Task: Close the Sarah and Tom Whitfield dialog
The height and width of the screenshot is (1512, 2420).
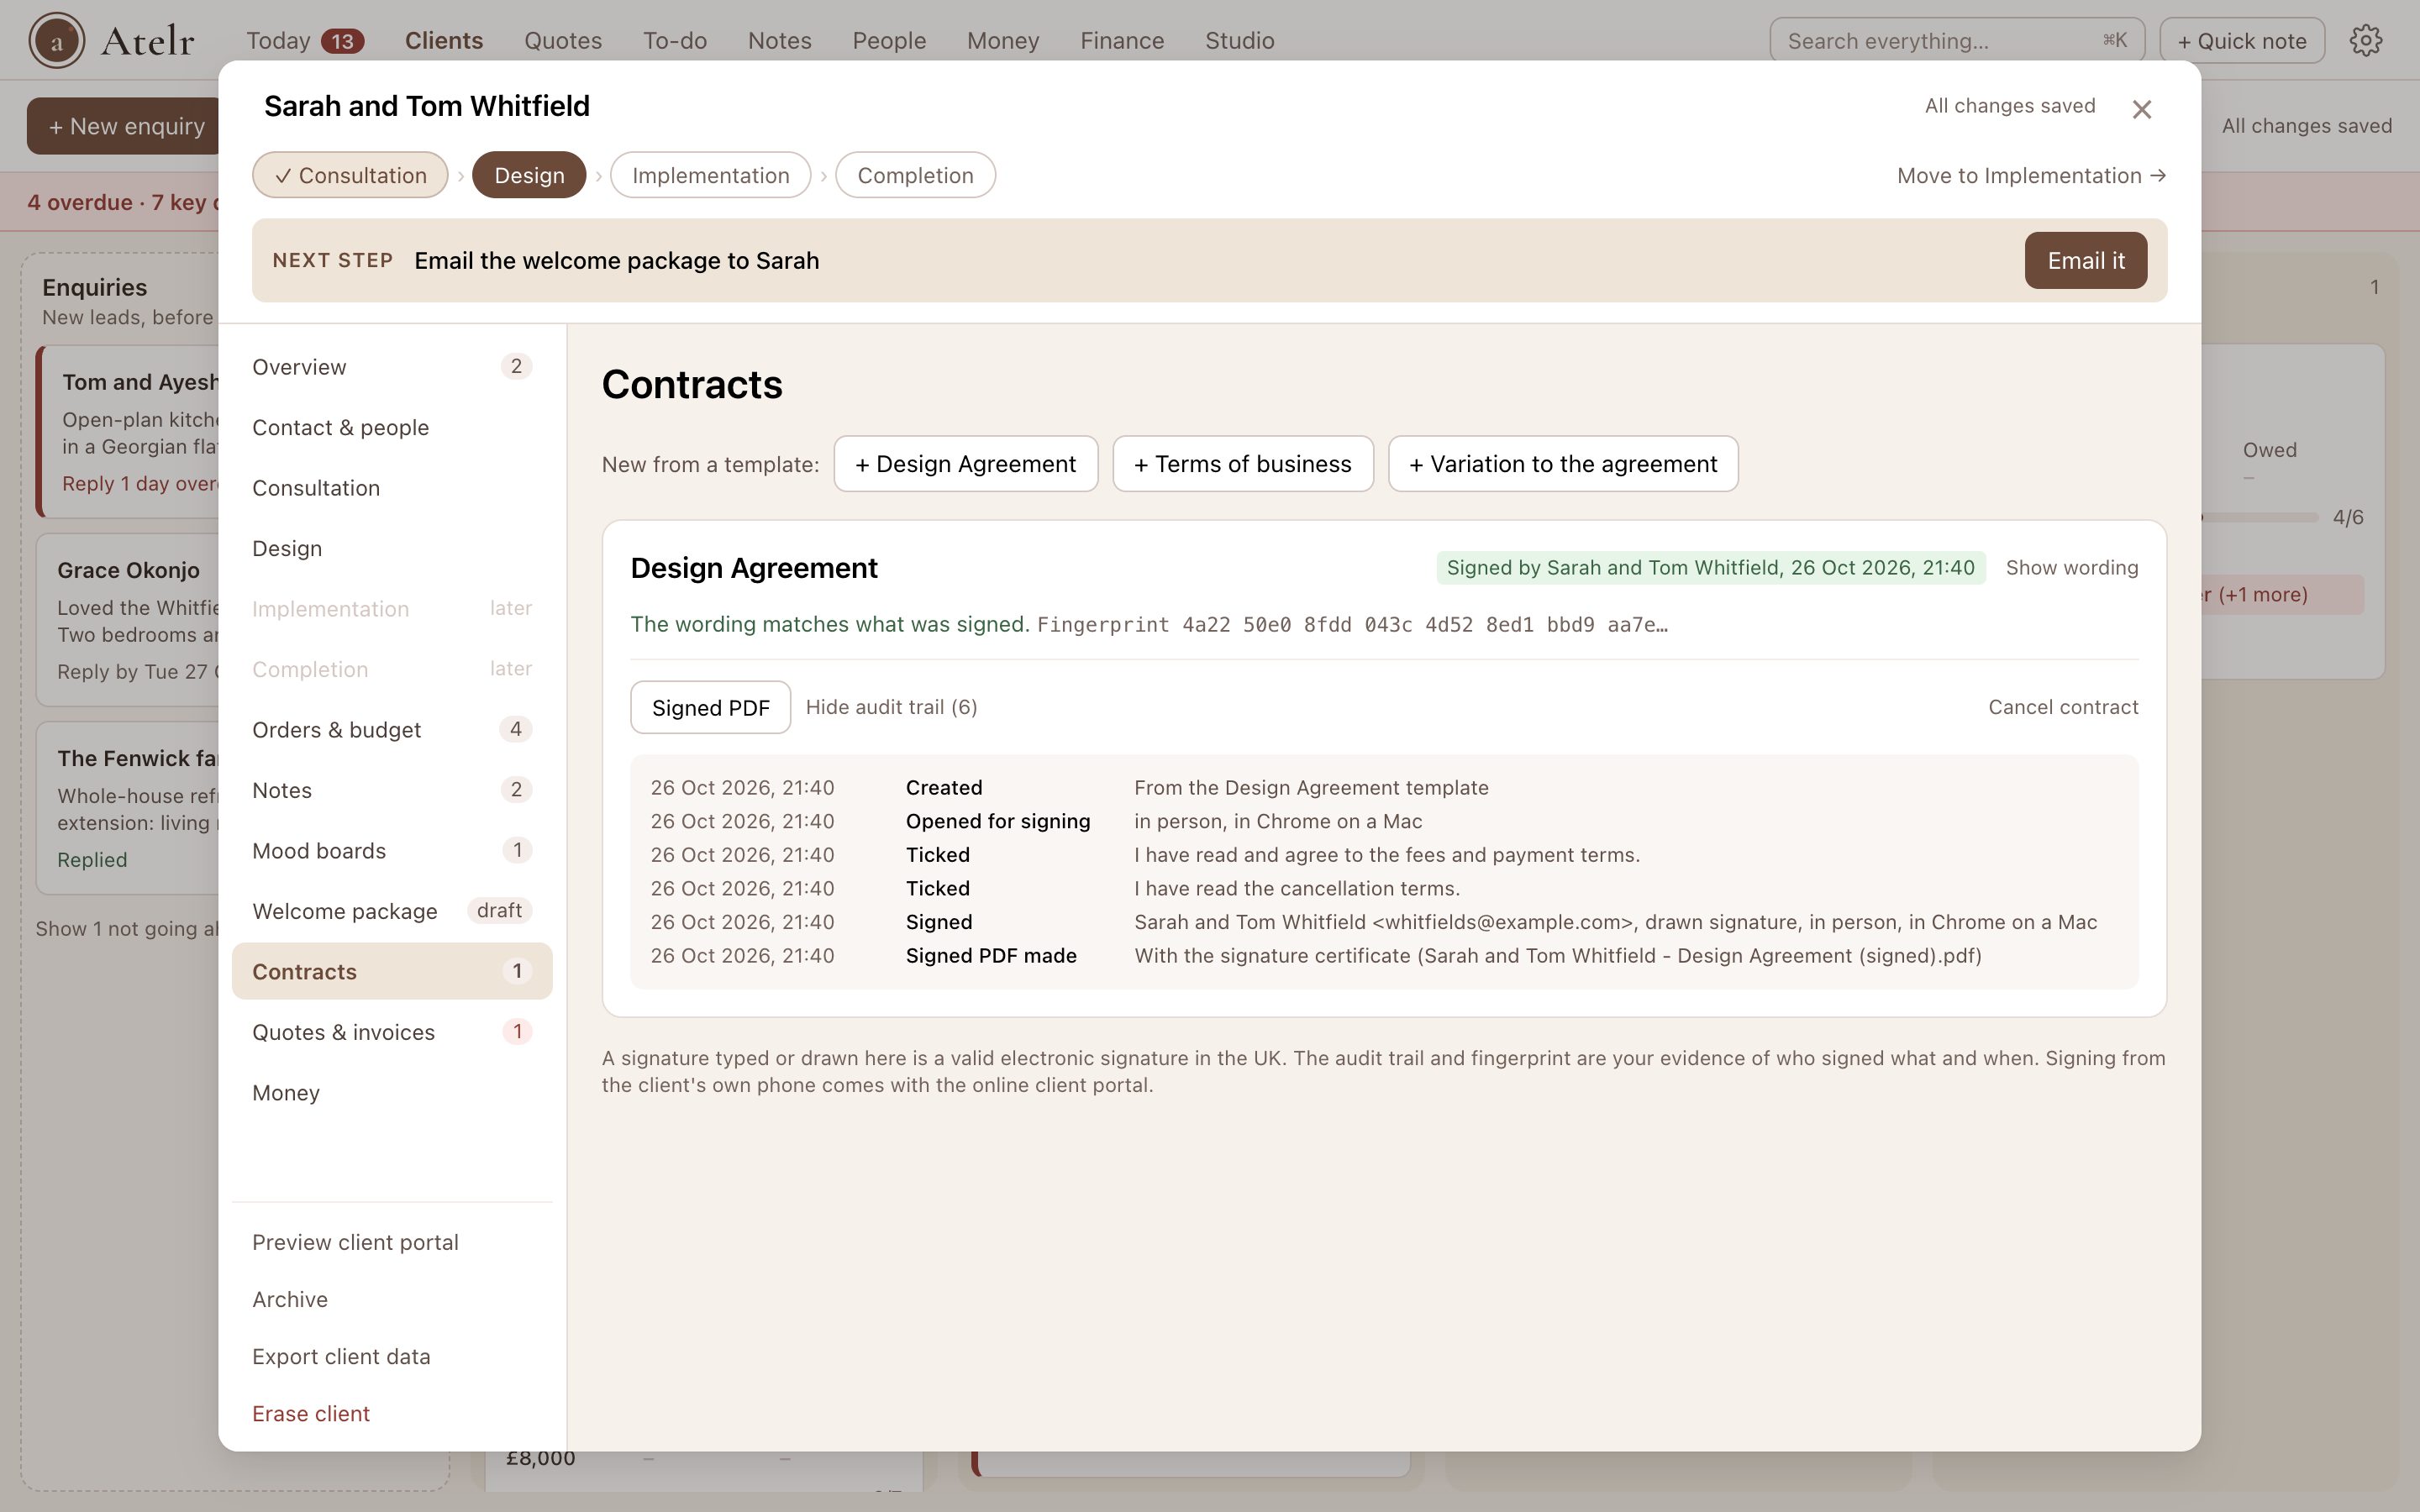Action: point(2141,109)
